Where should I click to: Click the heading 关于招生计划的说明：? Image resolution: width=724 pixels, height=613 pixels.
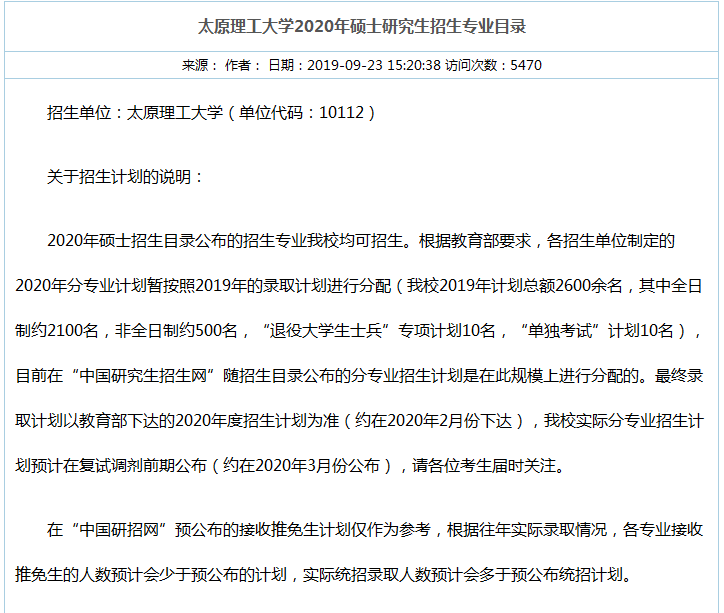tap(125, 176)
